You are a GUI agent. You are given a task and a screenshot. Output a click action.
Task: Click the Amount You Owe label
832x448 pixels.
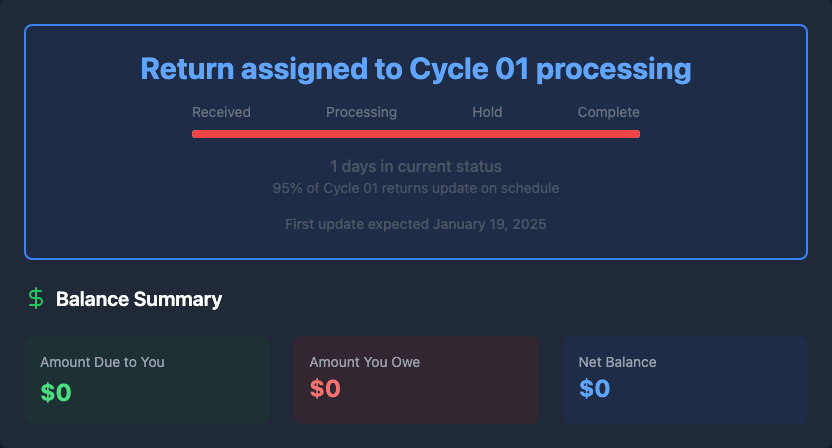point(365,362)
